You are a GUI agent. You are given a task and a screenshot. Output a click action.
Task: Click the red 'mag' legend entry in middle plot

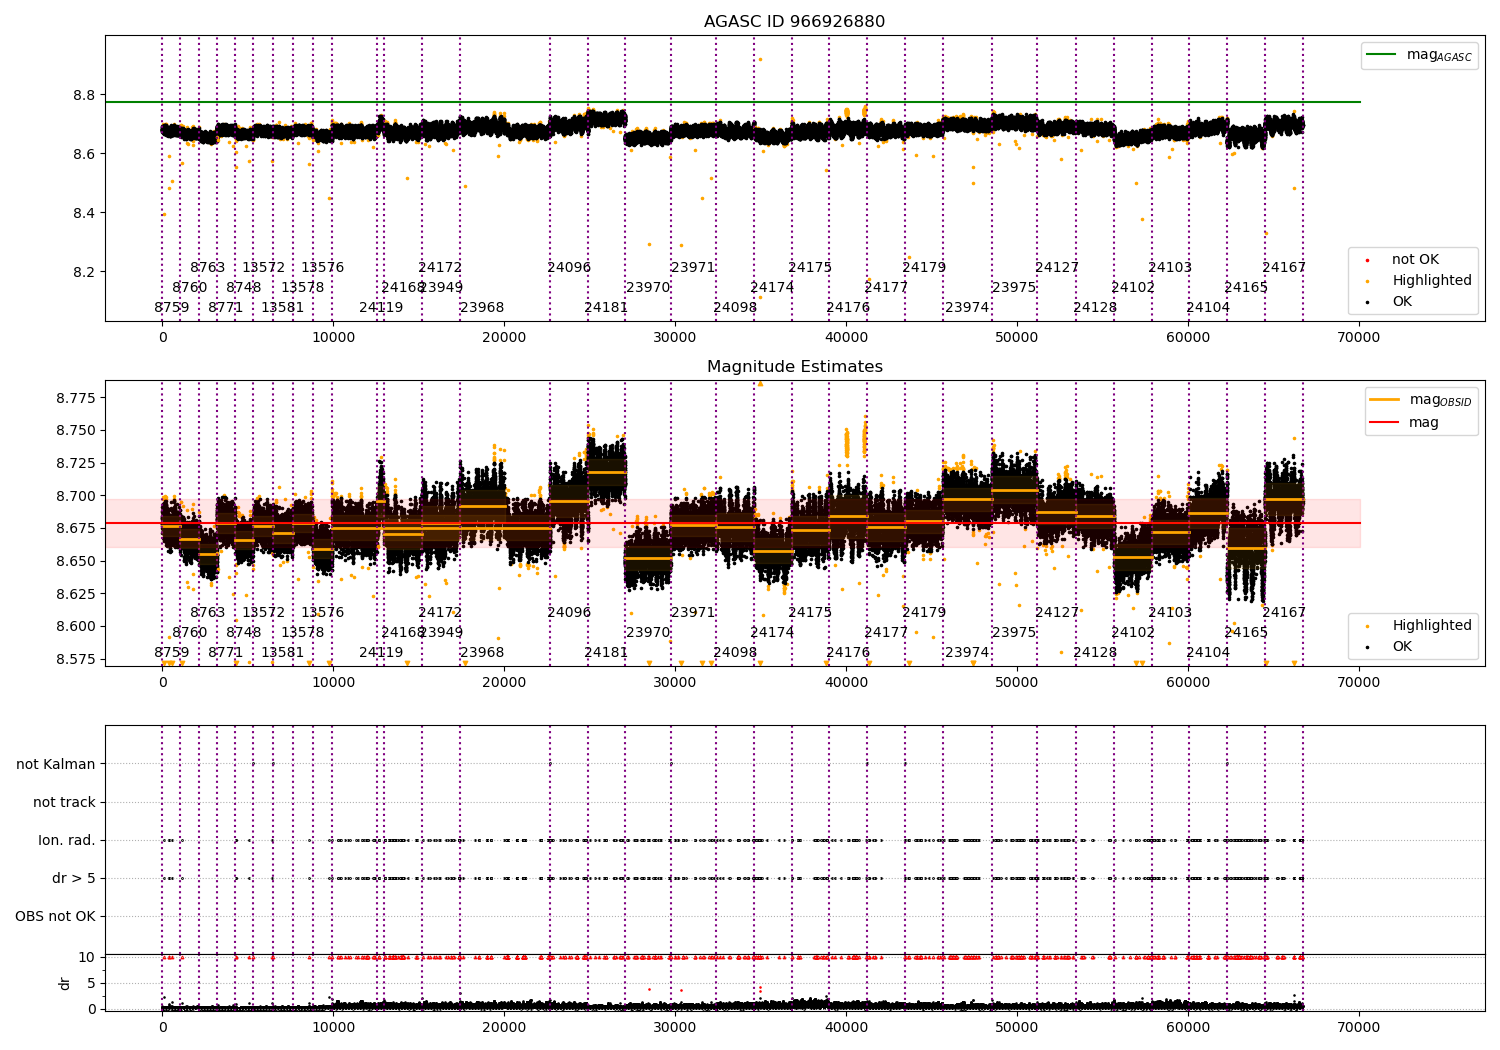pos(1404,423)
